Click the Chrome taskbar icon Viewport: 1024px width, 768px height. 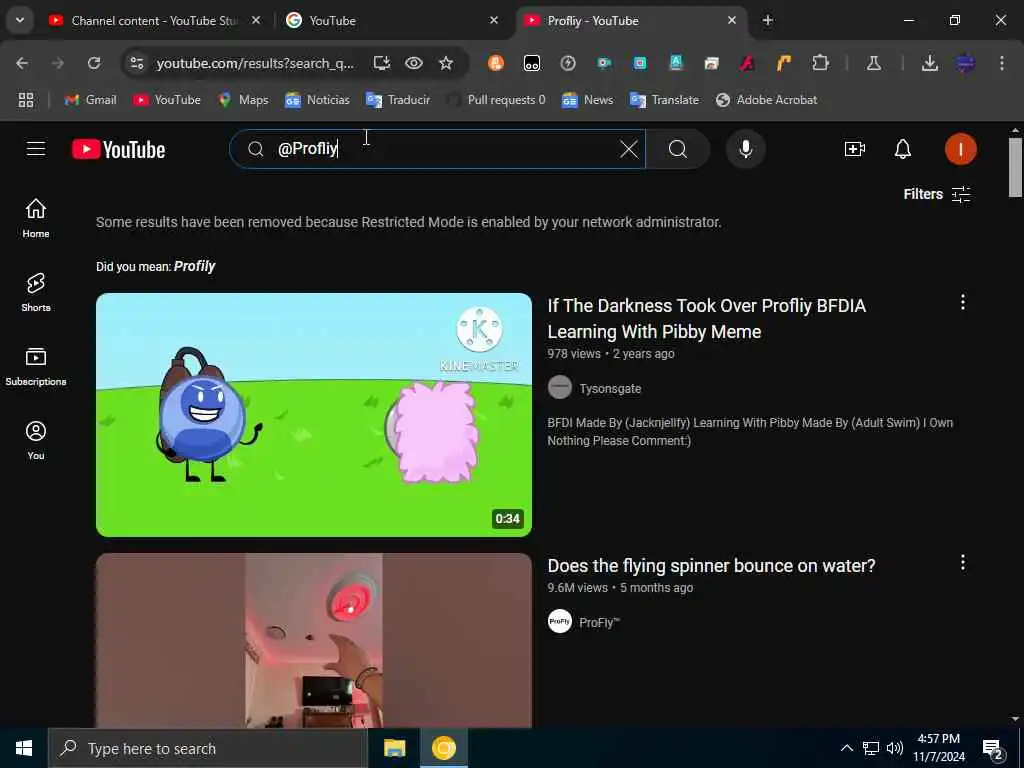(443, 748)
